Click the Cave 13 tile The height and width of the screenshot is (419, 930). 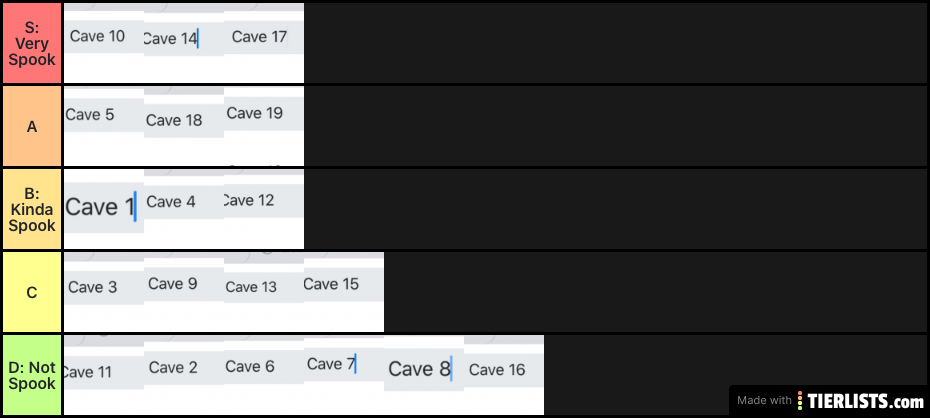tap(264, 292)
